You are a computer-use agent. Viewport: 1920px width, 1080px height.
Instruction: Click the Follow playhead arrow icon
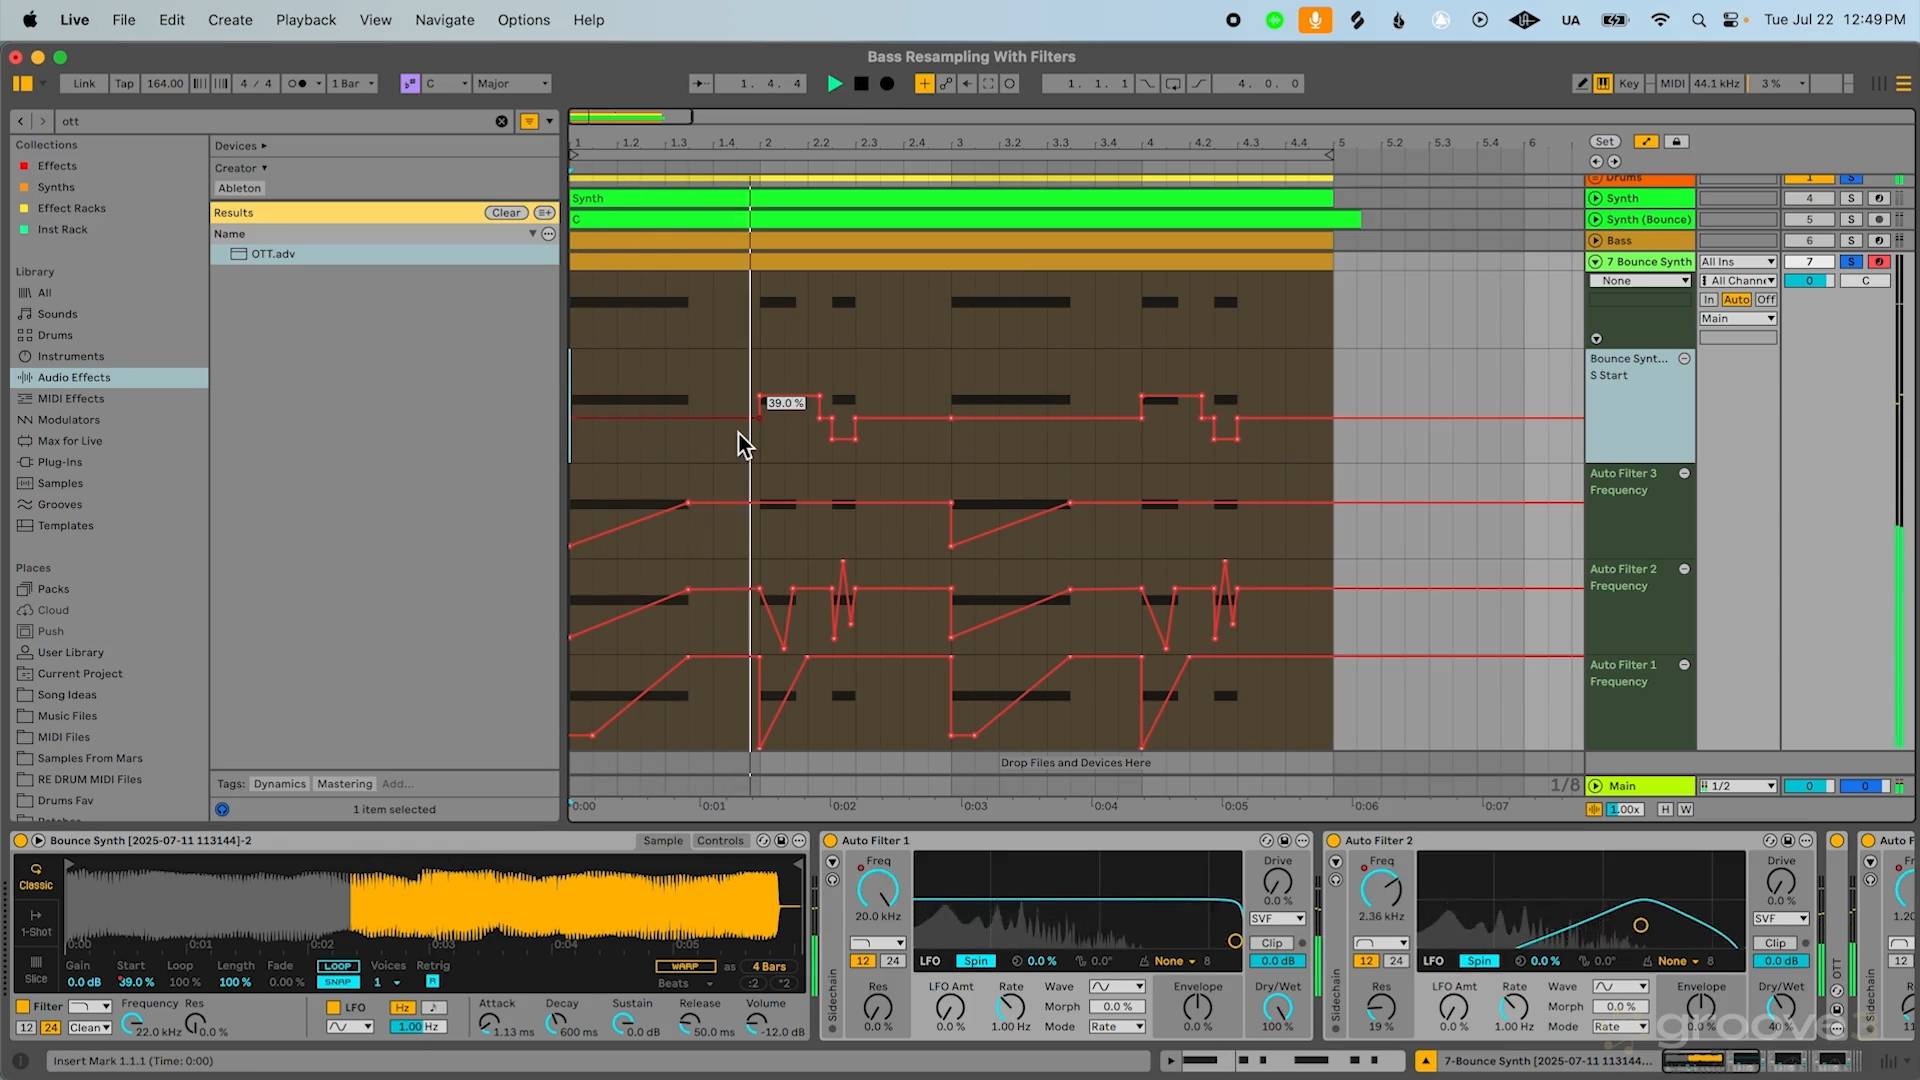(702, 83)
